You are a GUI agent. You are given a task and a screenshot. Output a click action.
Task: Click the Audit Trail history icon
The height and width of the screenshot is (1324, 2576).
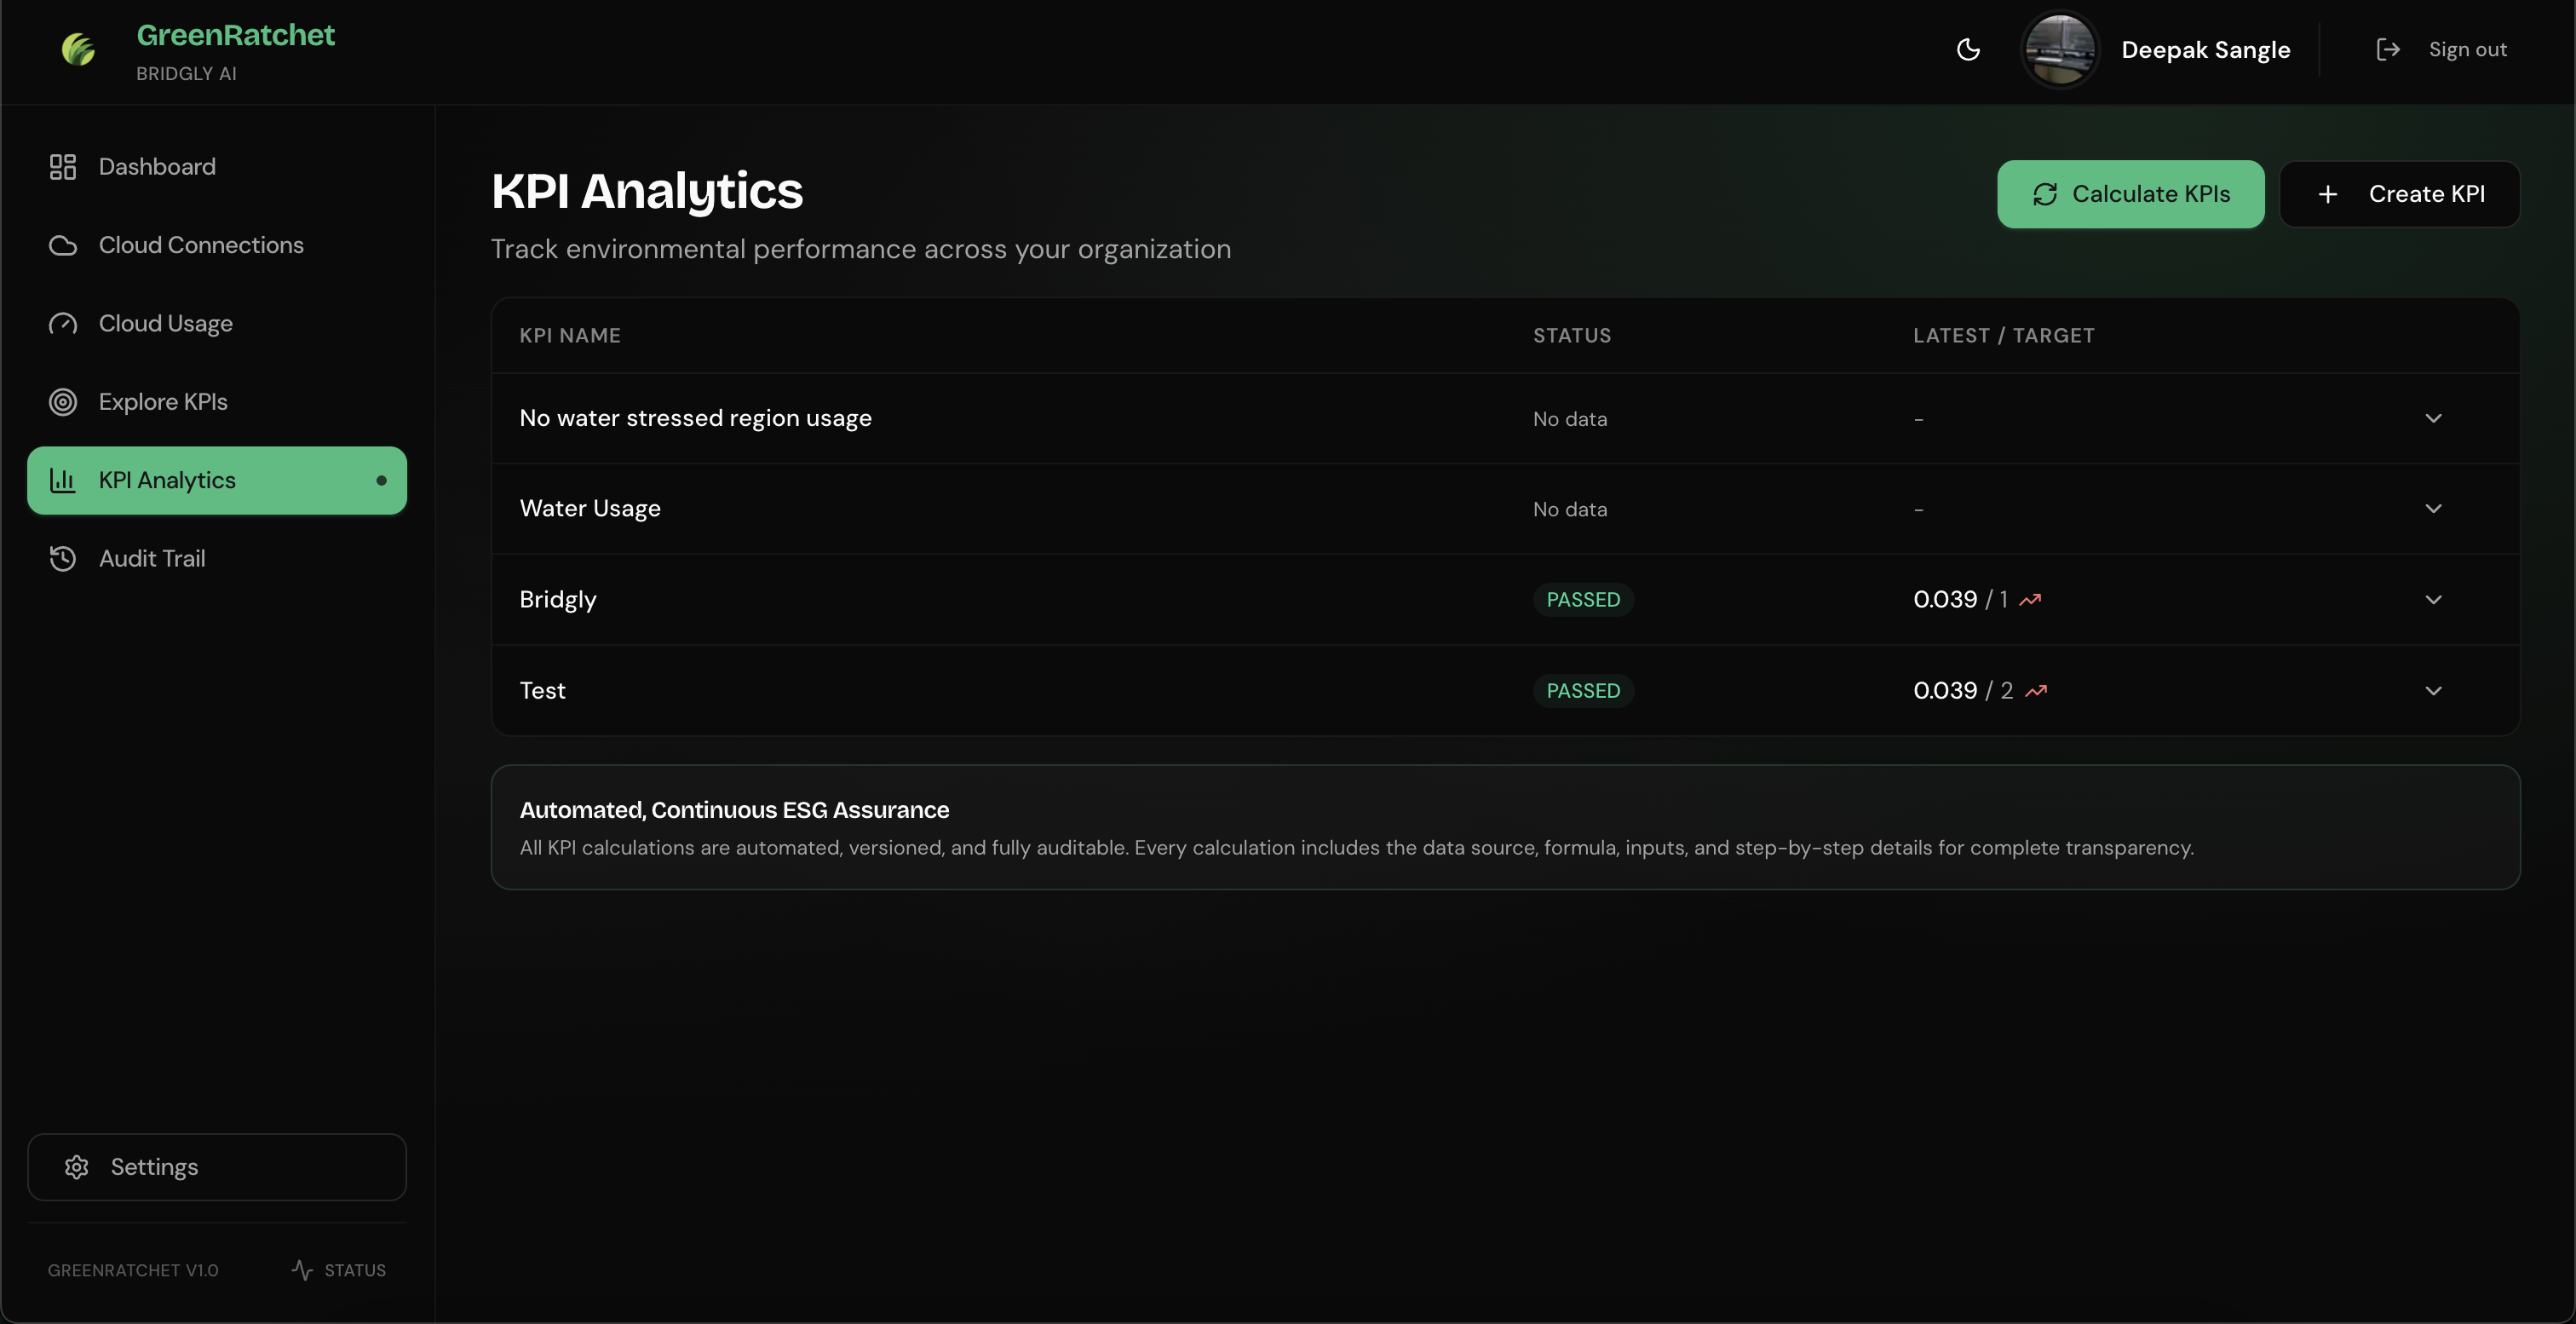click(63, 559)
